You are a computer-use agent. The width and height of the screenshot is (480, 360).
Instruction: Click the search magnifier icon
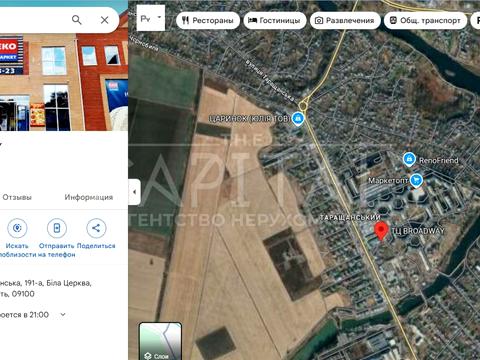[x=77, y=20]
